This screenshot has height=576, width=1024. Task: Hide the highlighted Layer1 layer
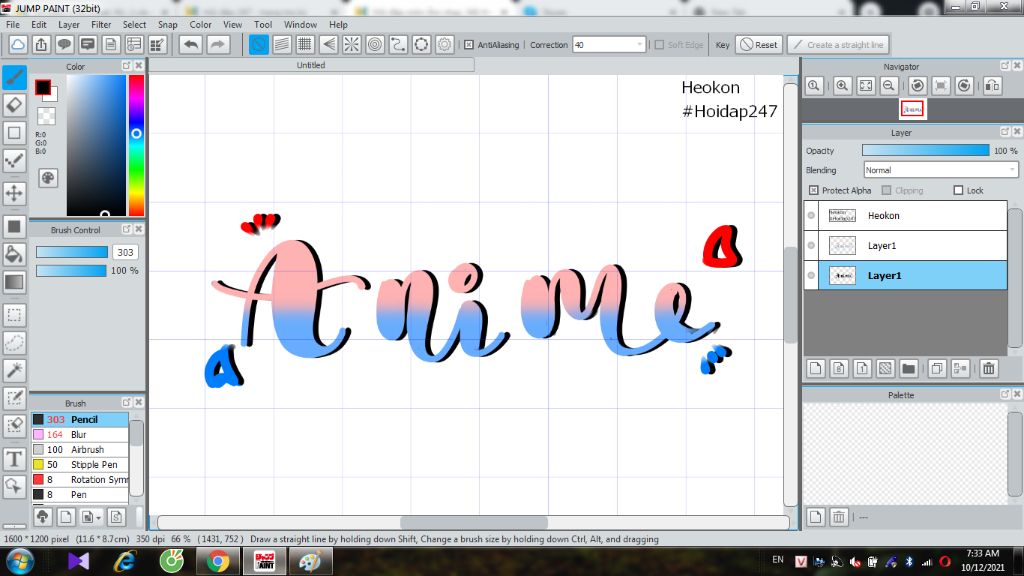(x=811, y=276)
